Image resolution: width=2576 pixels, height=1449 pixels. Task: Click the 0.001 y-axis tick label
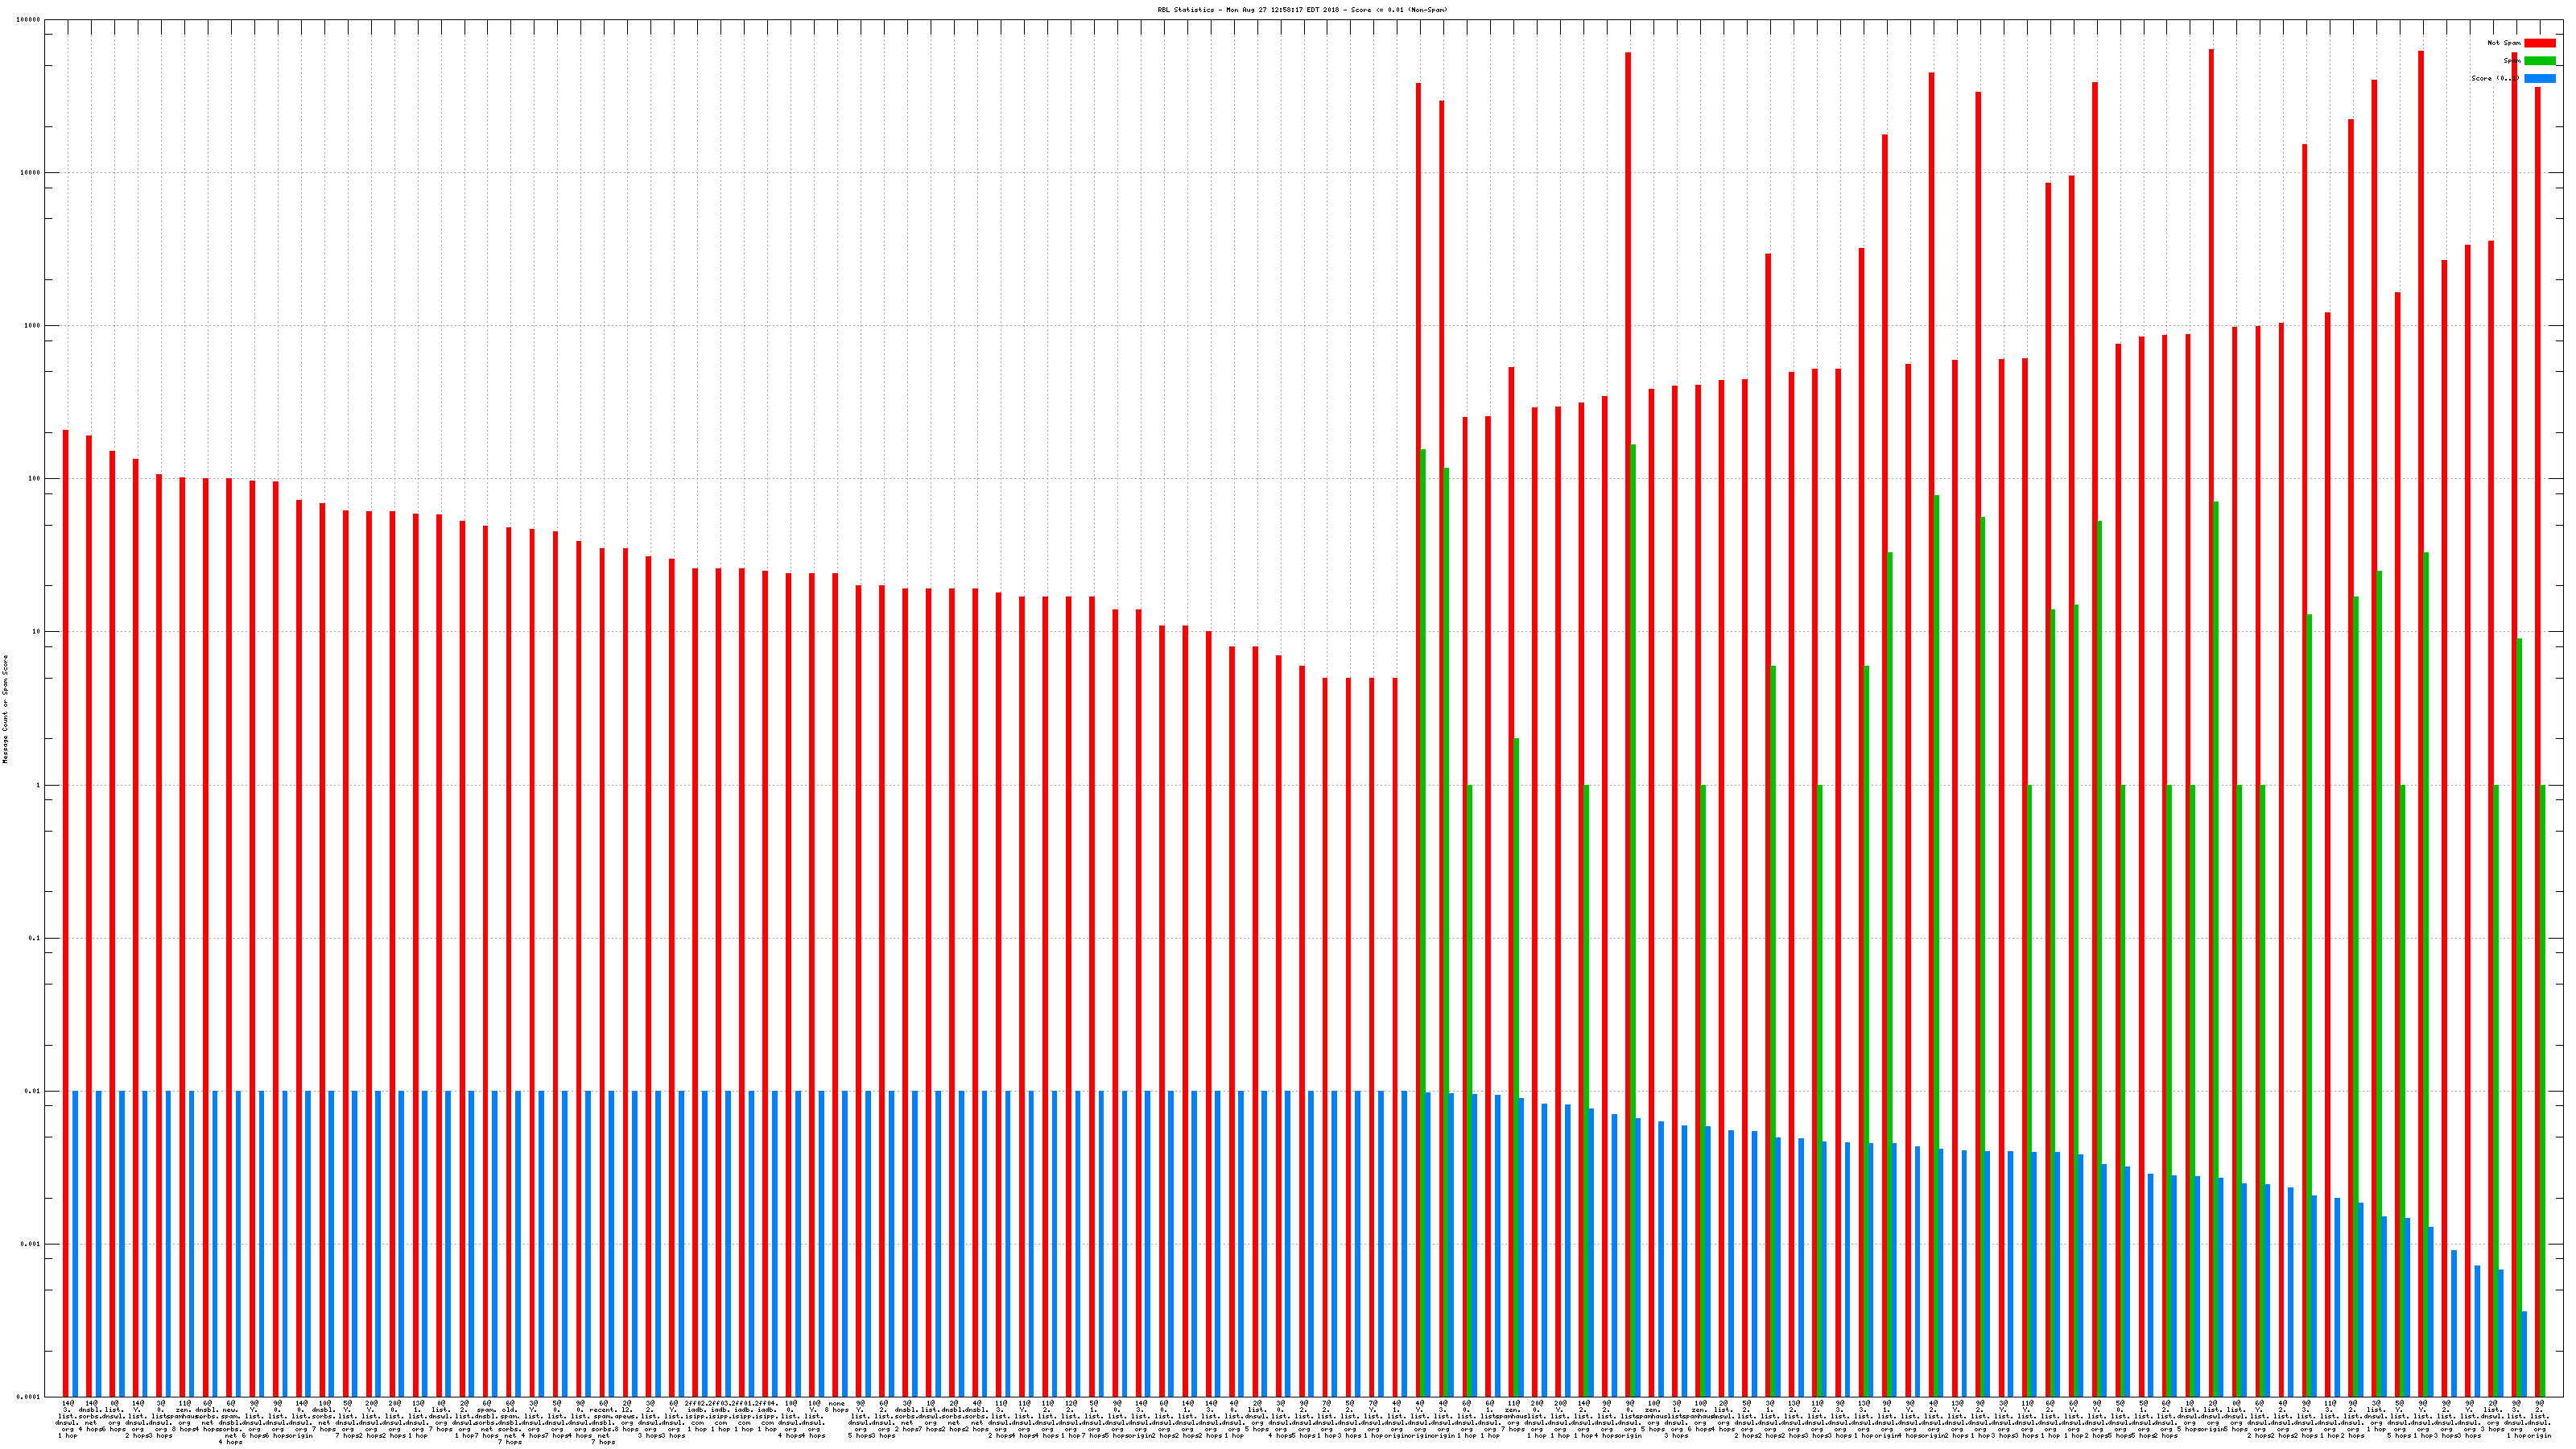click(x=31, y=1244)
